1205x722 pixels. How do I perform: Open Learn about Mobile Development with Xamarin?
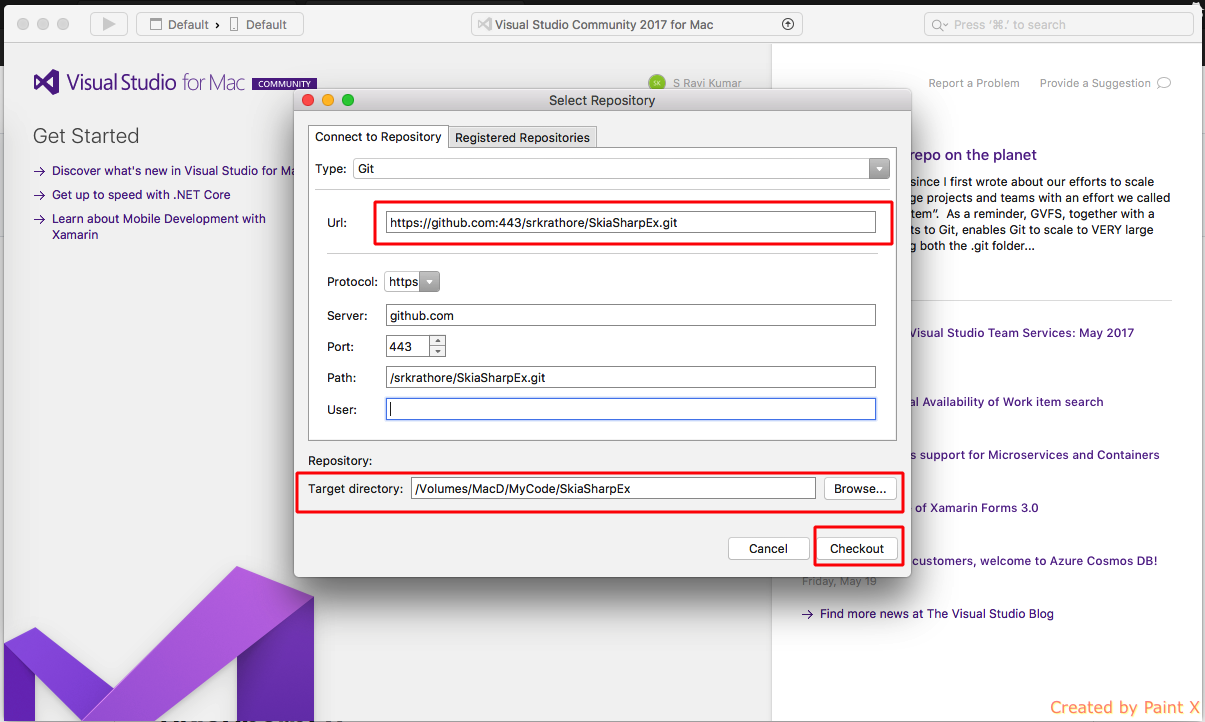[159, 227]
